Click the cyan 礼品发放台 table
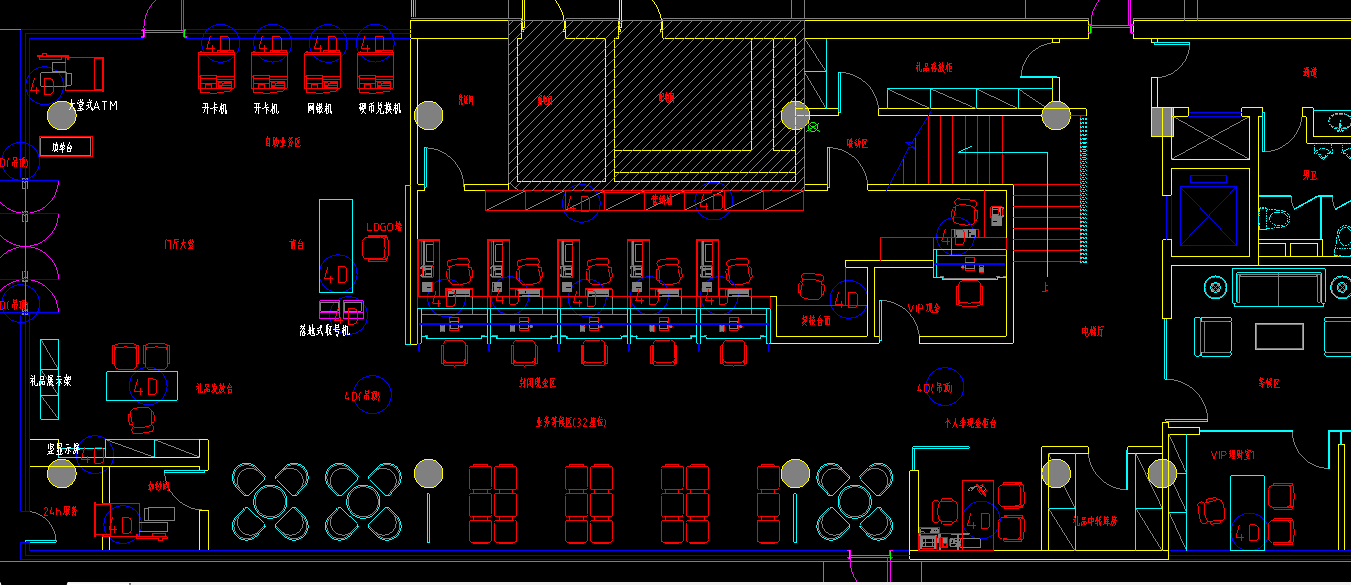Image resolution: width=1351 pixels, height=585 pixels. 142,386
